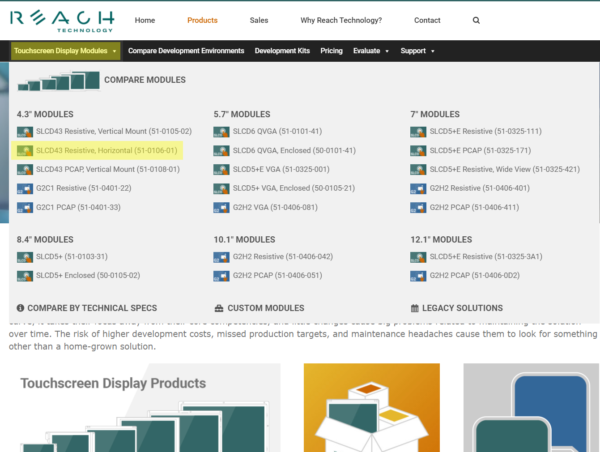Open Development Kits in submenu bar
The image size is (600, 452).
[282, 51]
